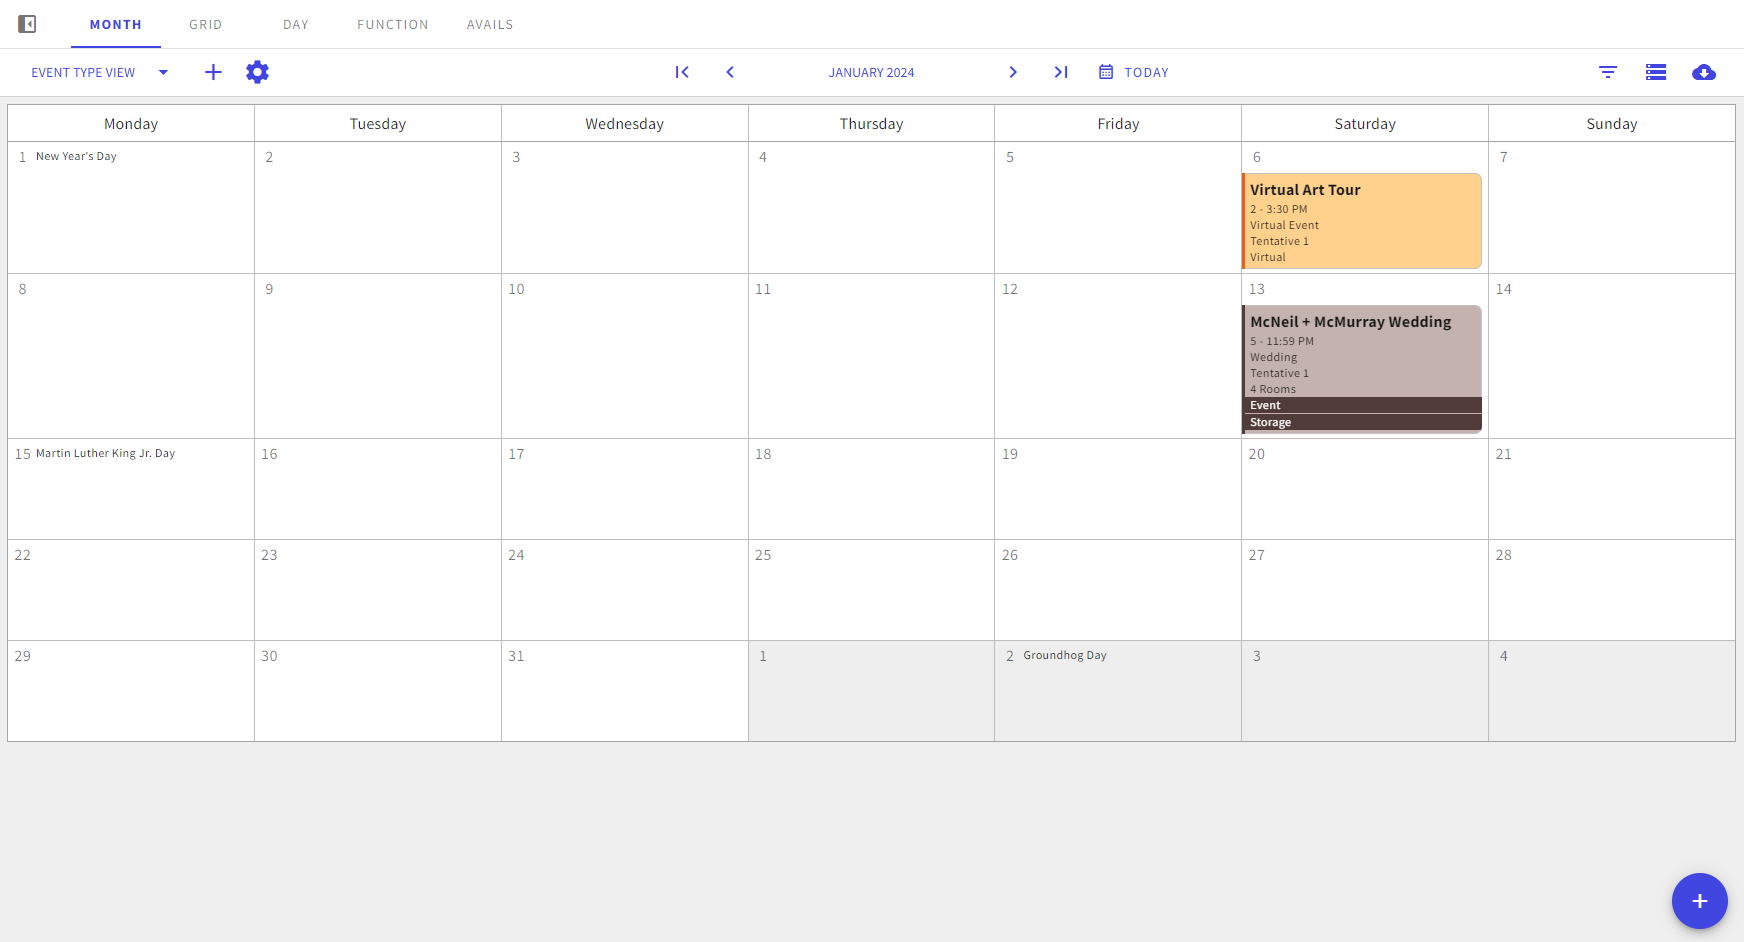Open the Day tab
Screen dimensions: 1744x942
296,24
